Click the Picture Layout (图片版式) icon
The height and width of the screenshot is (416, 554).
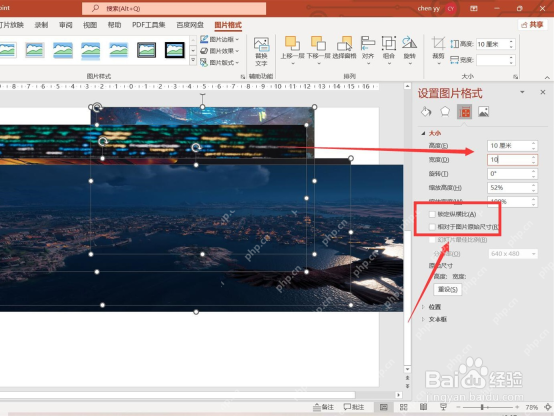click(x=204, y=63)
